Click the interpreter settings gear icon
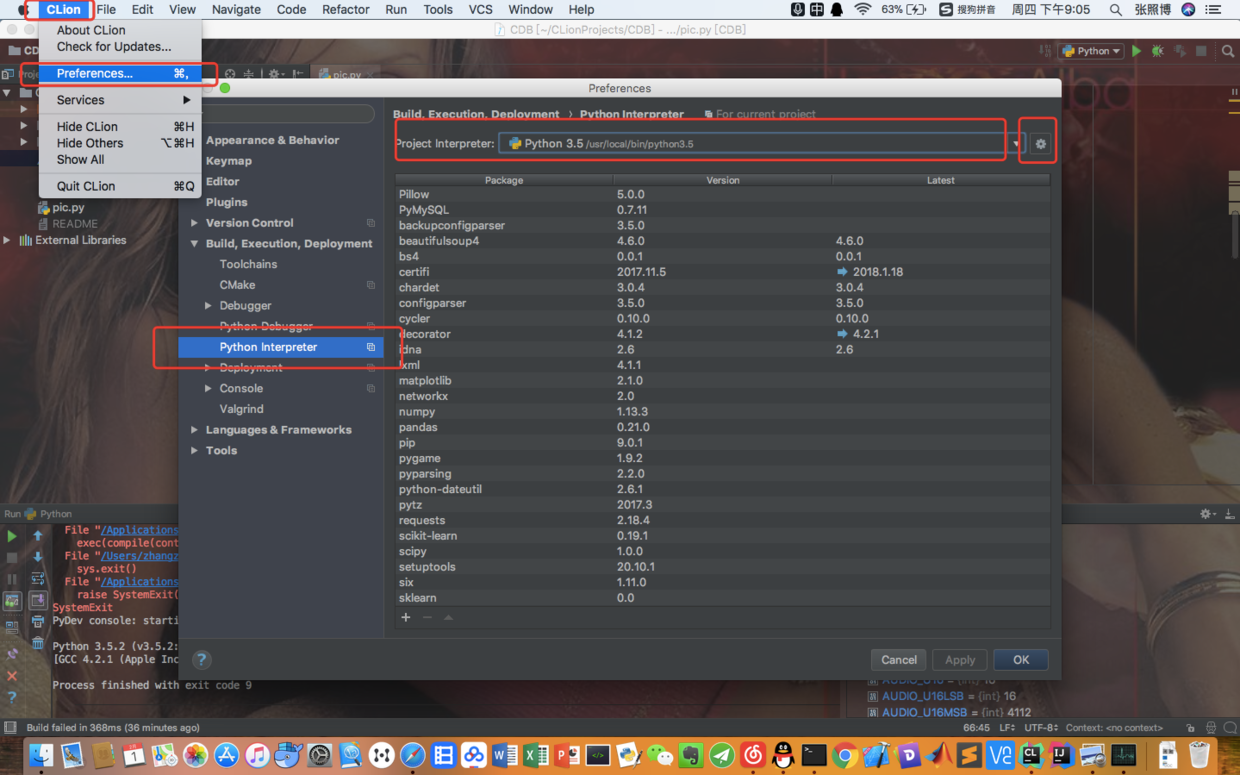1240x775 pixels. pos(1041,144)
